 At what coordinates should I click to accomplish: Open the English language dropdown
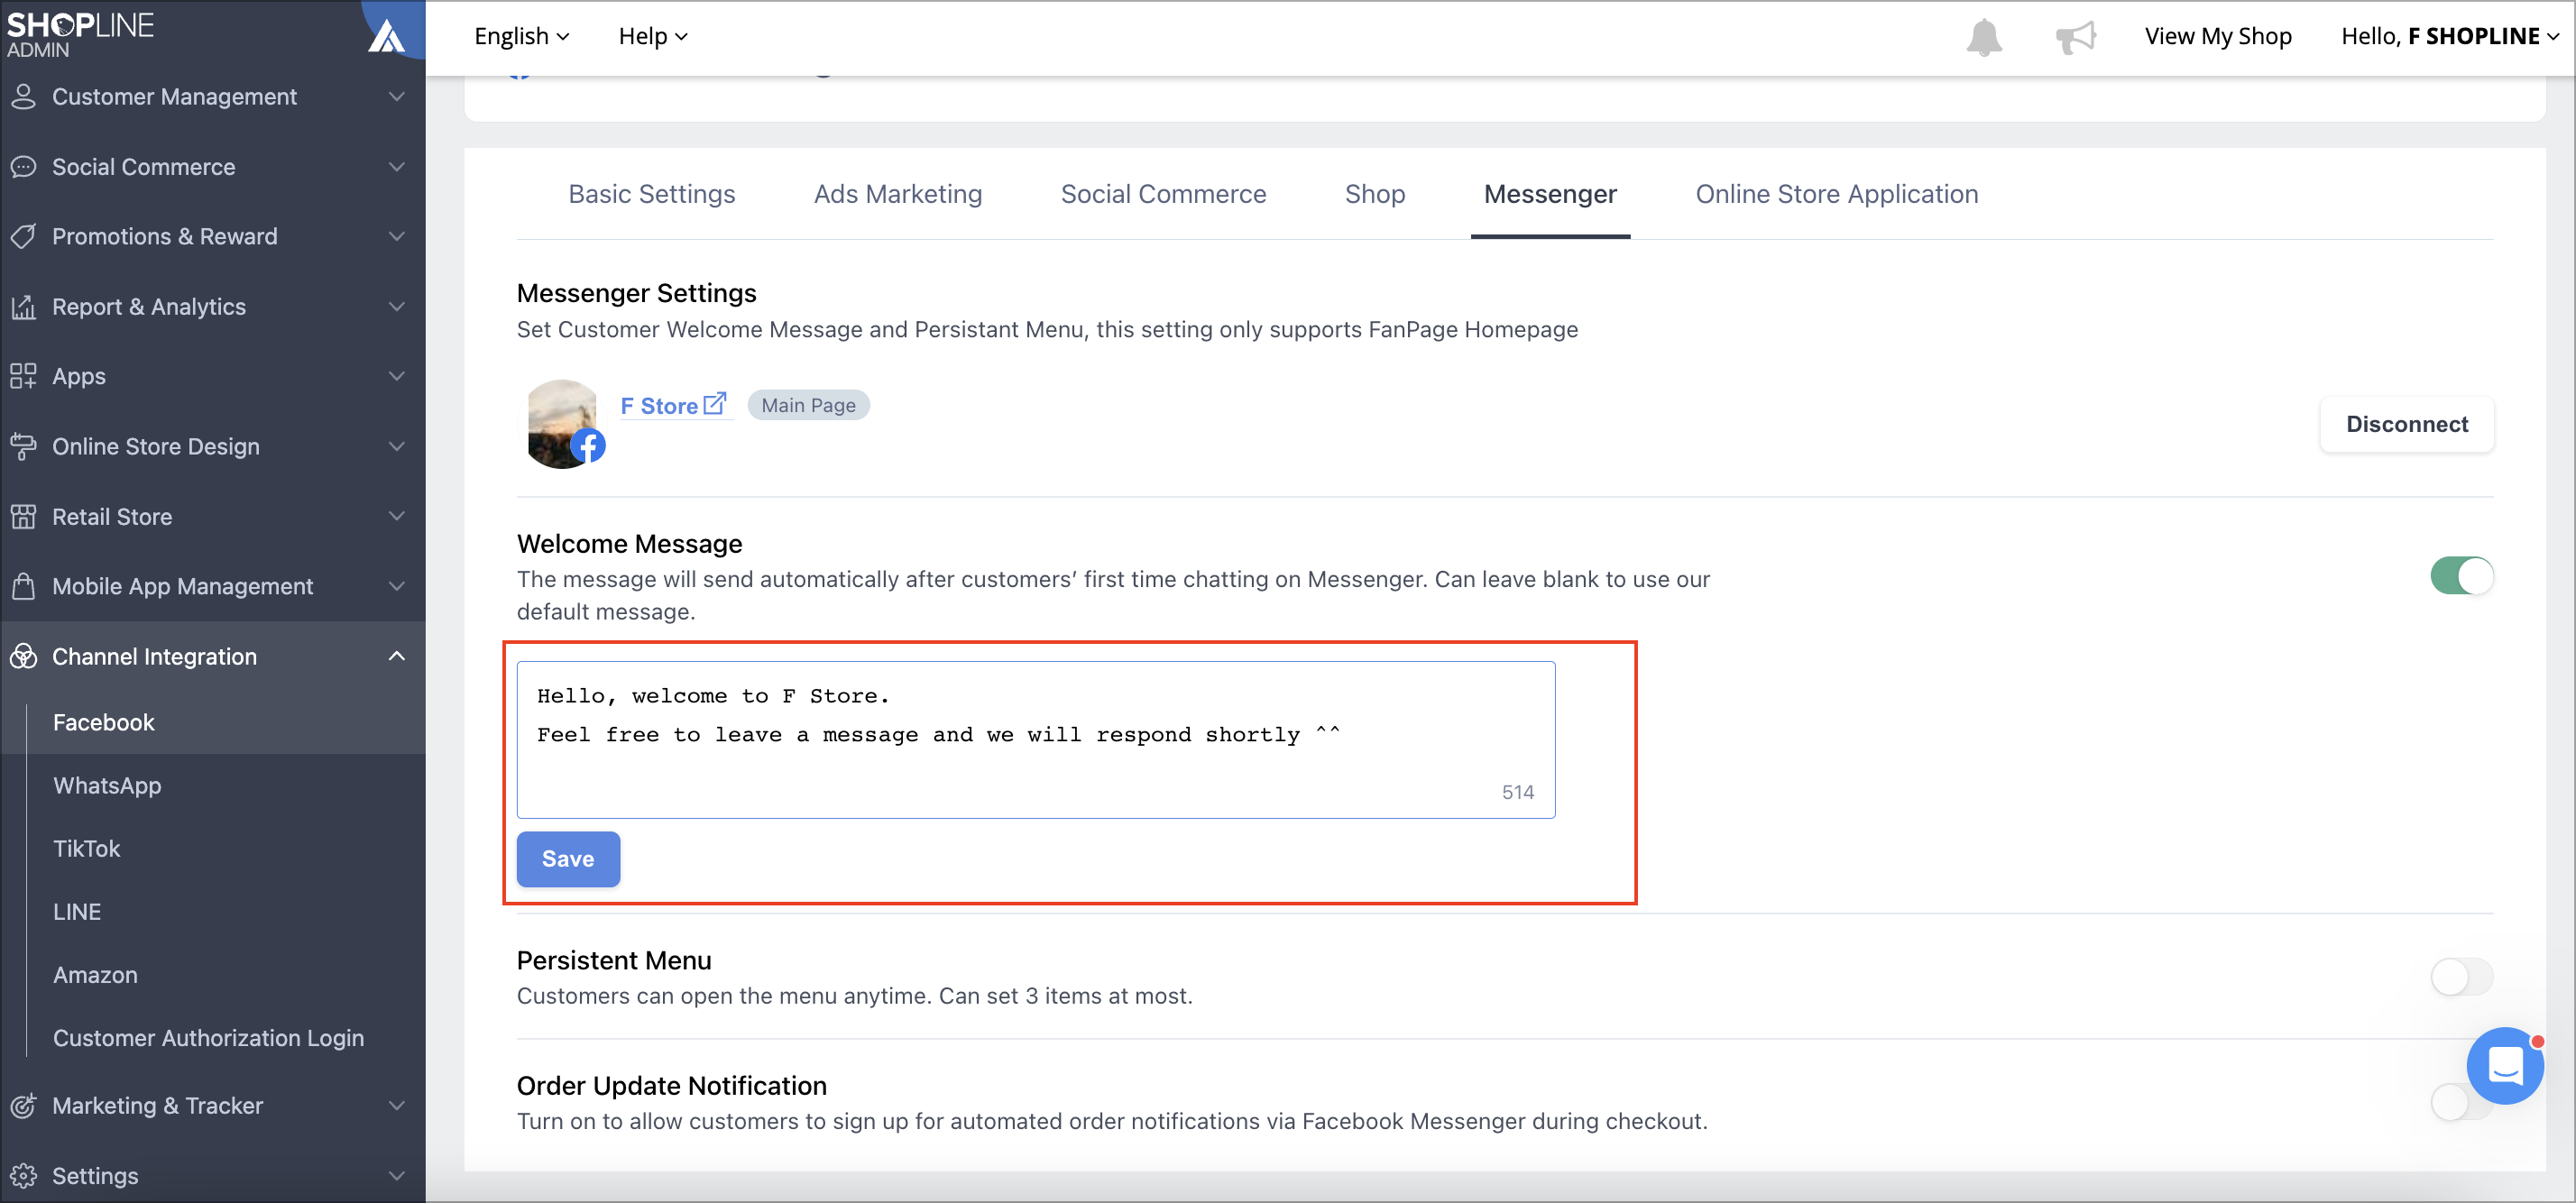click(521, 36)
